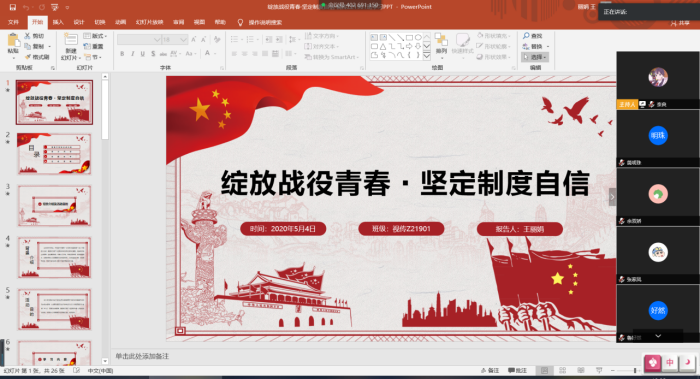Image resolution: width=700 pixels, height=379 pixels.
Task: Click the Notes button in status bar
Action: click(x=490, y=371)
